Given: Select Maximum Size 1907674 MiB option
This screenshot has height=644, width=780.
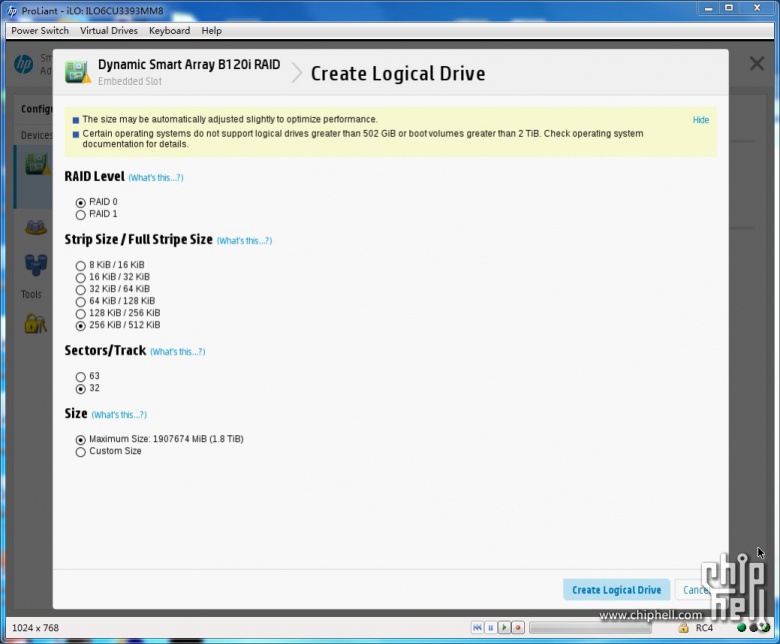Looking at the screenshot, I should click(x=81, y=440).
